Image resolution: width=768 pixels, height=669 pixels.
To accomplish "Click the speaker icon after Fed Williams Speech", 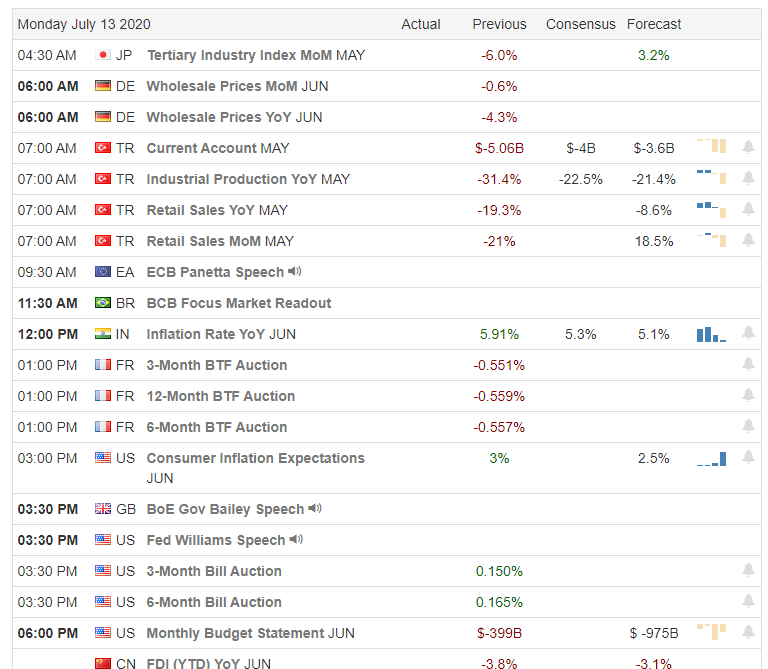I will click(296, 540).
